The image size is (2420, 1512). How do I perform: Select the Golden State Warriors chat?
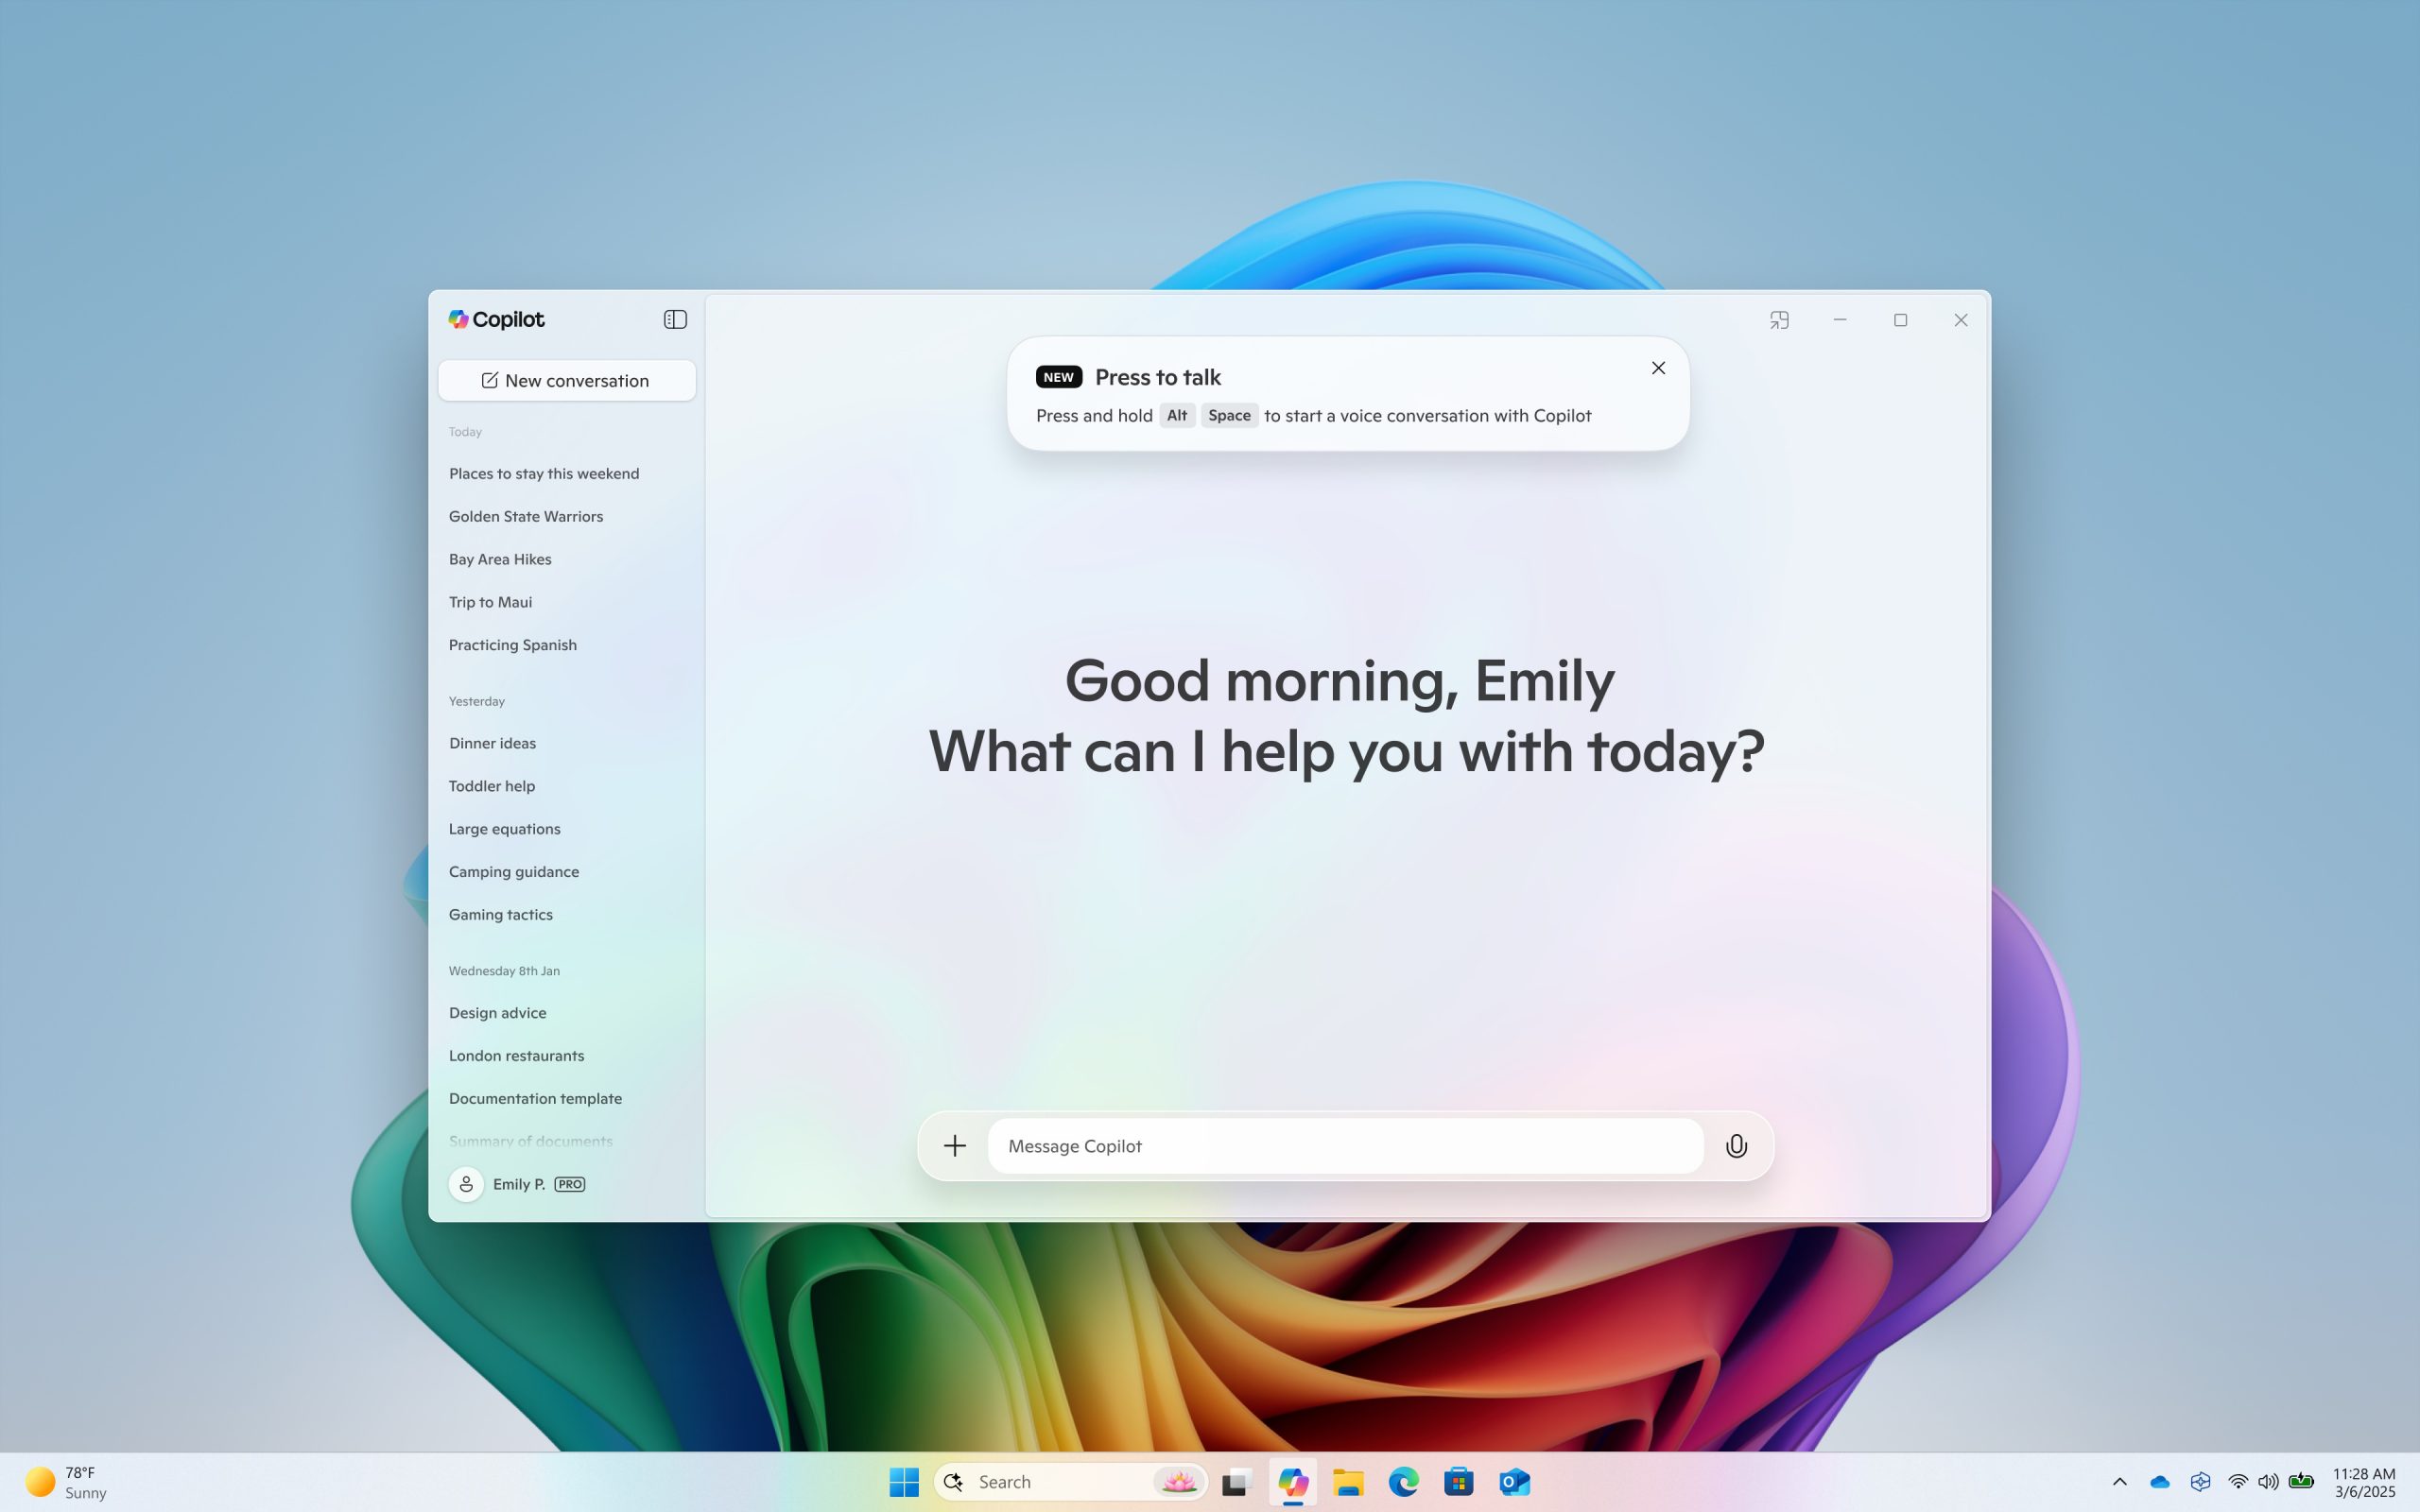pyautogui.click(x=525, y=516)
